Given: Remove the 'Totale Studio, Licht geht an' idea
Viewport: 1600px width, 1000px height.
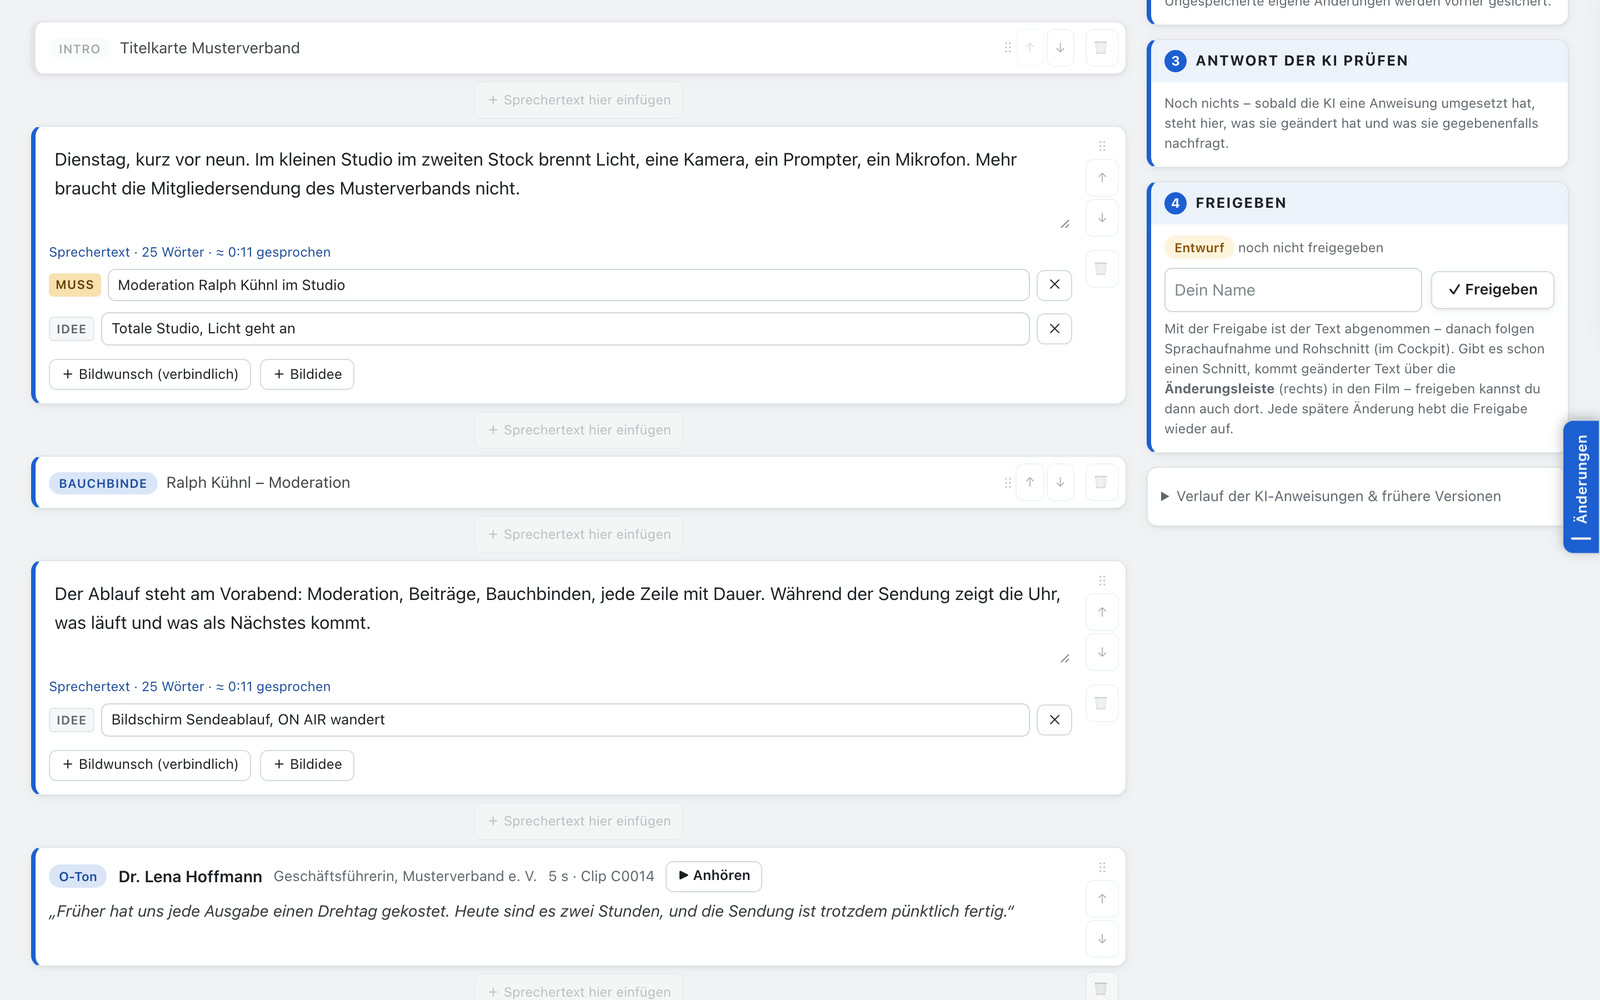Looking at the screenshot, I should [1054, 329].
